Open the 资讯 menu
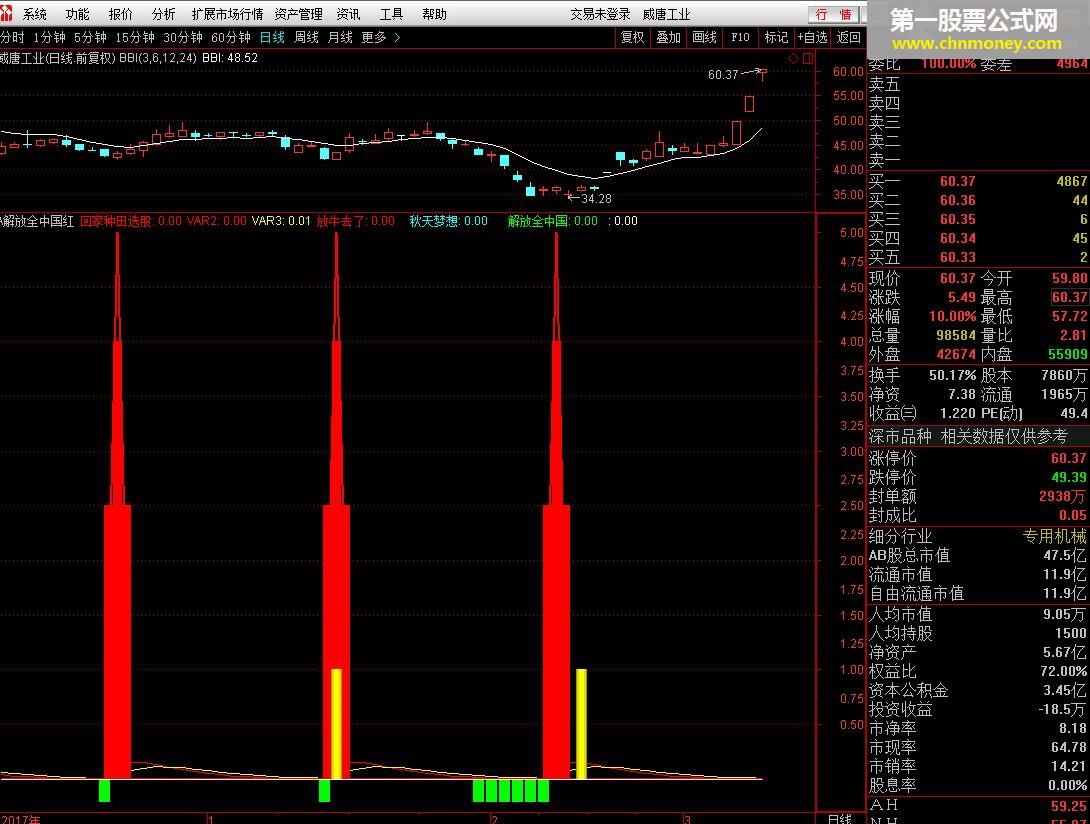The width and height of the screenshot is (1090, 824). (x=348, y=14)
